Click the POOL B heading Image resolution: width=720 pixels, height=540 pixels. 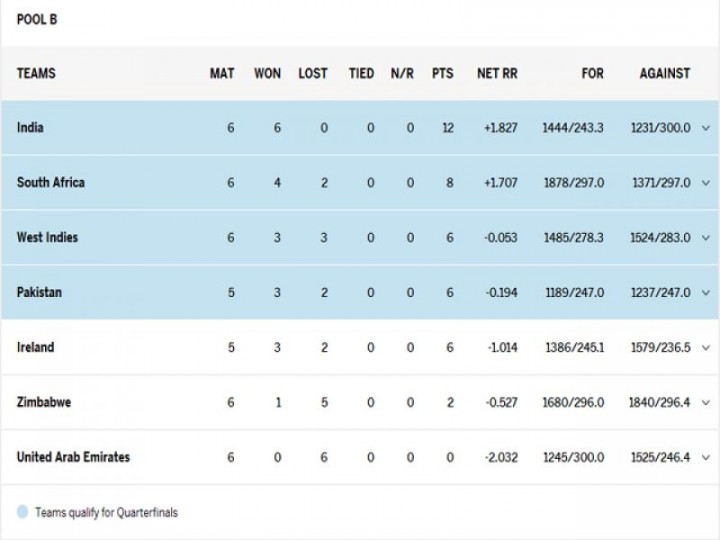[x=37, y=20]
